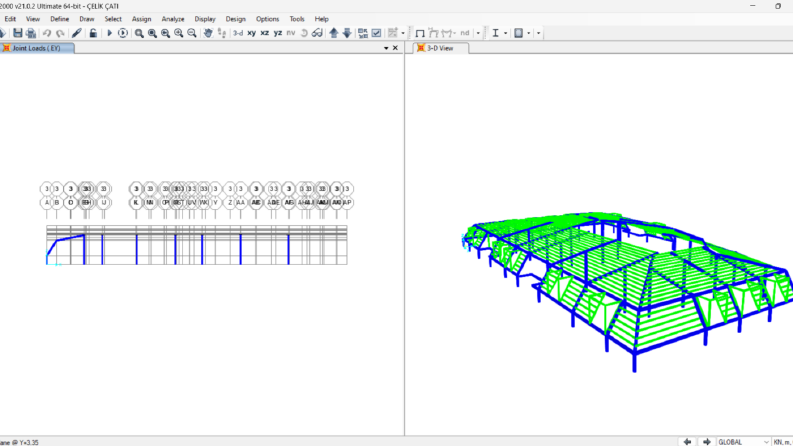Open the Define menu
793x446 pixels.
coord(60,19)
